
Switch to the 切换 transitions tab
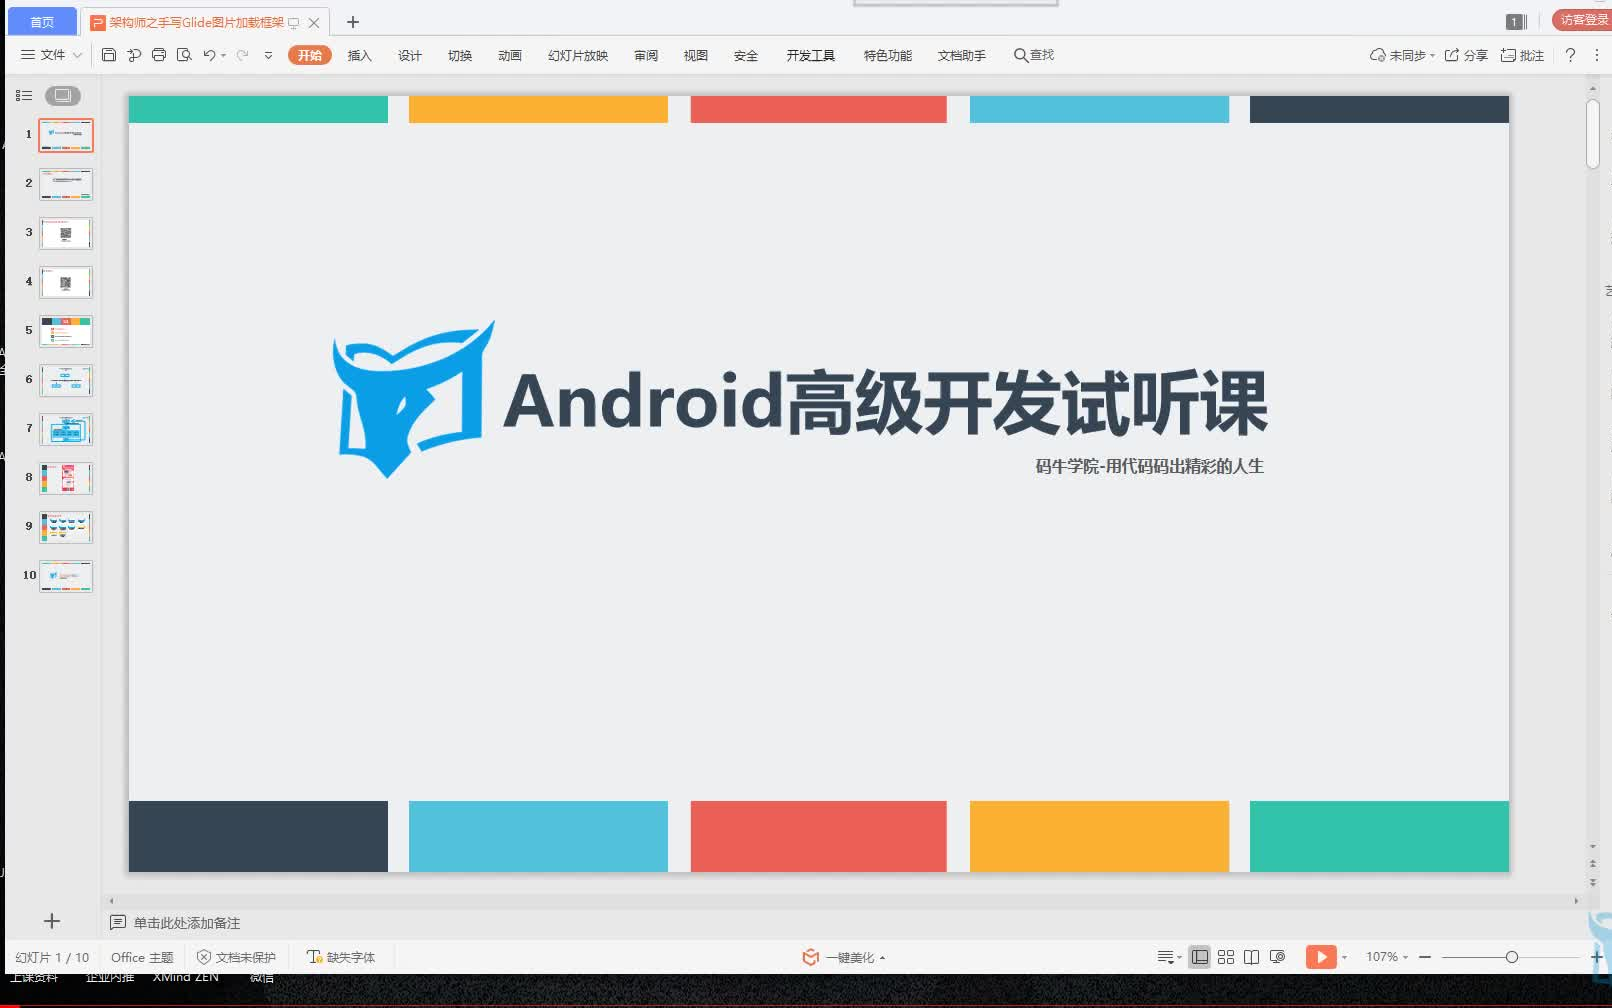459,55
